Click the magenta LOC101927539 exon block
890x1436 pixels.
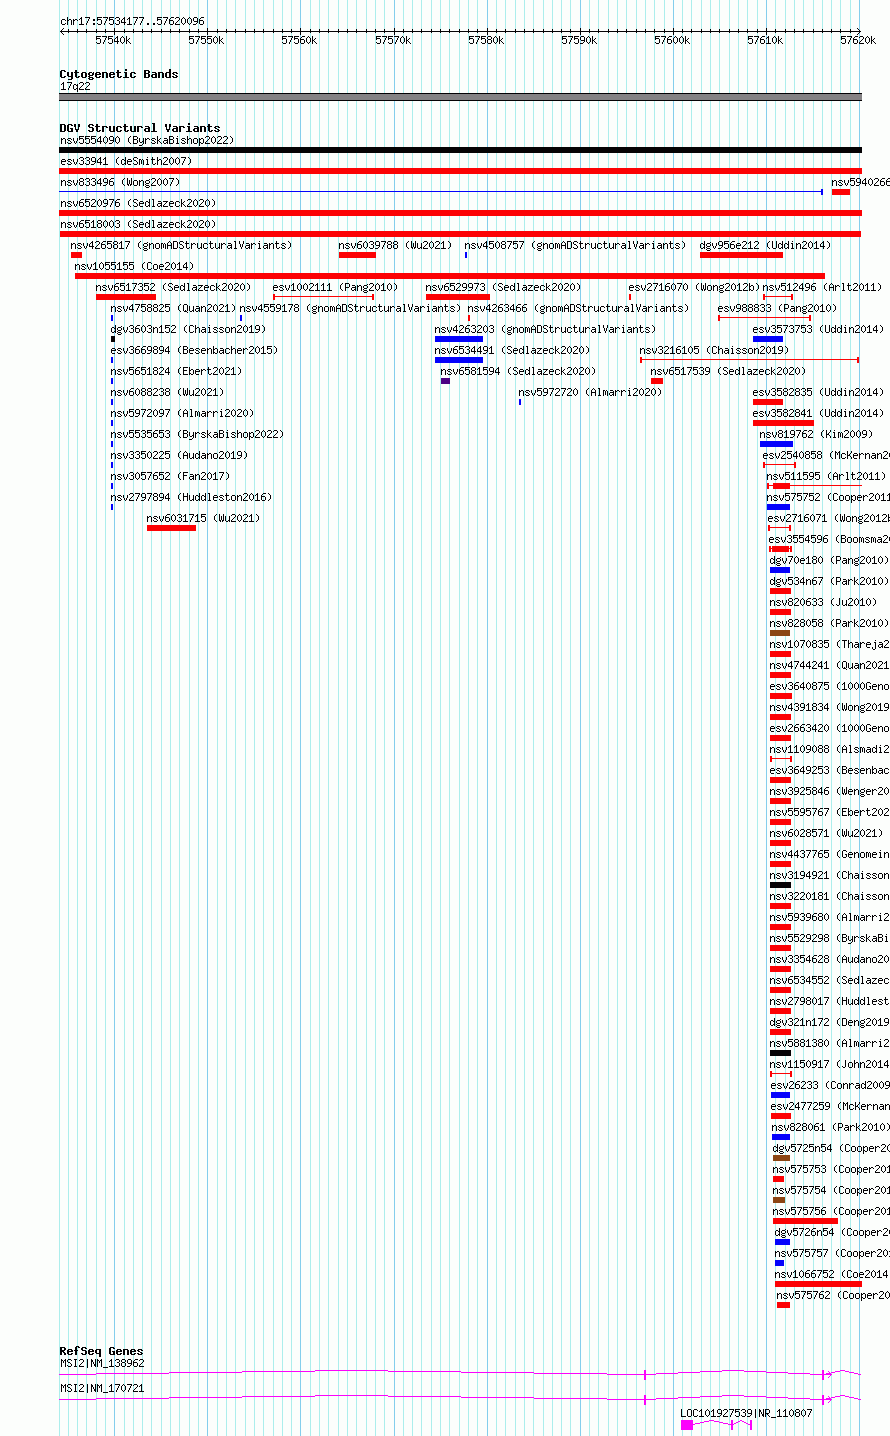[x=687, y=1425]
